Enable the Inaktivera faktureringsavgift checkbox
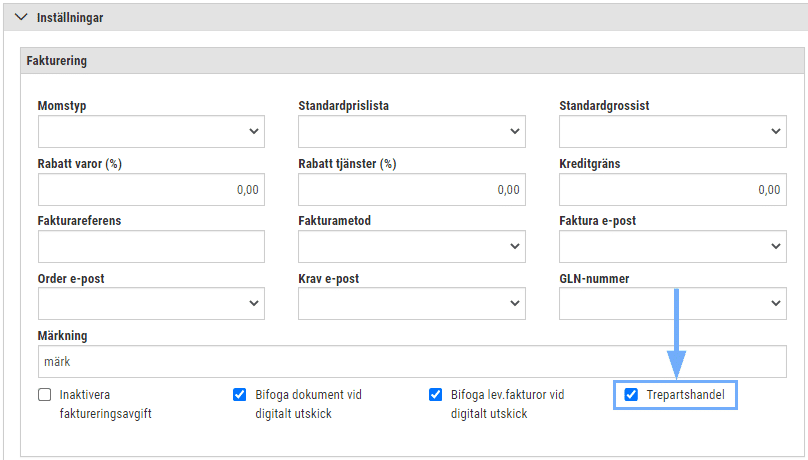Image resolution: width=808 pixels, height=460 pixels. (45, 395)
